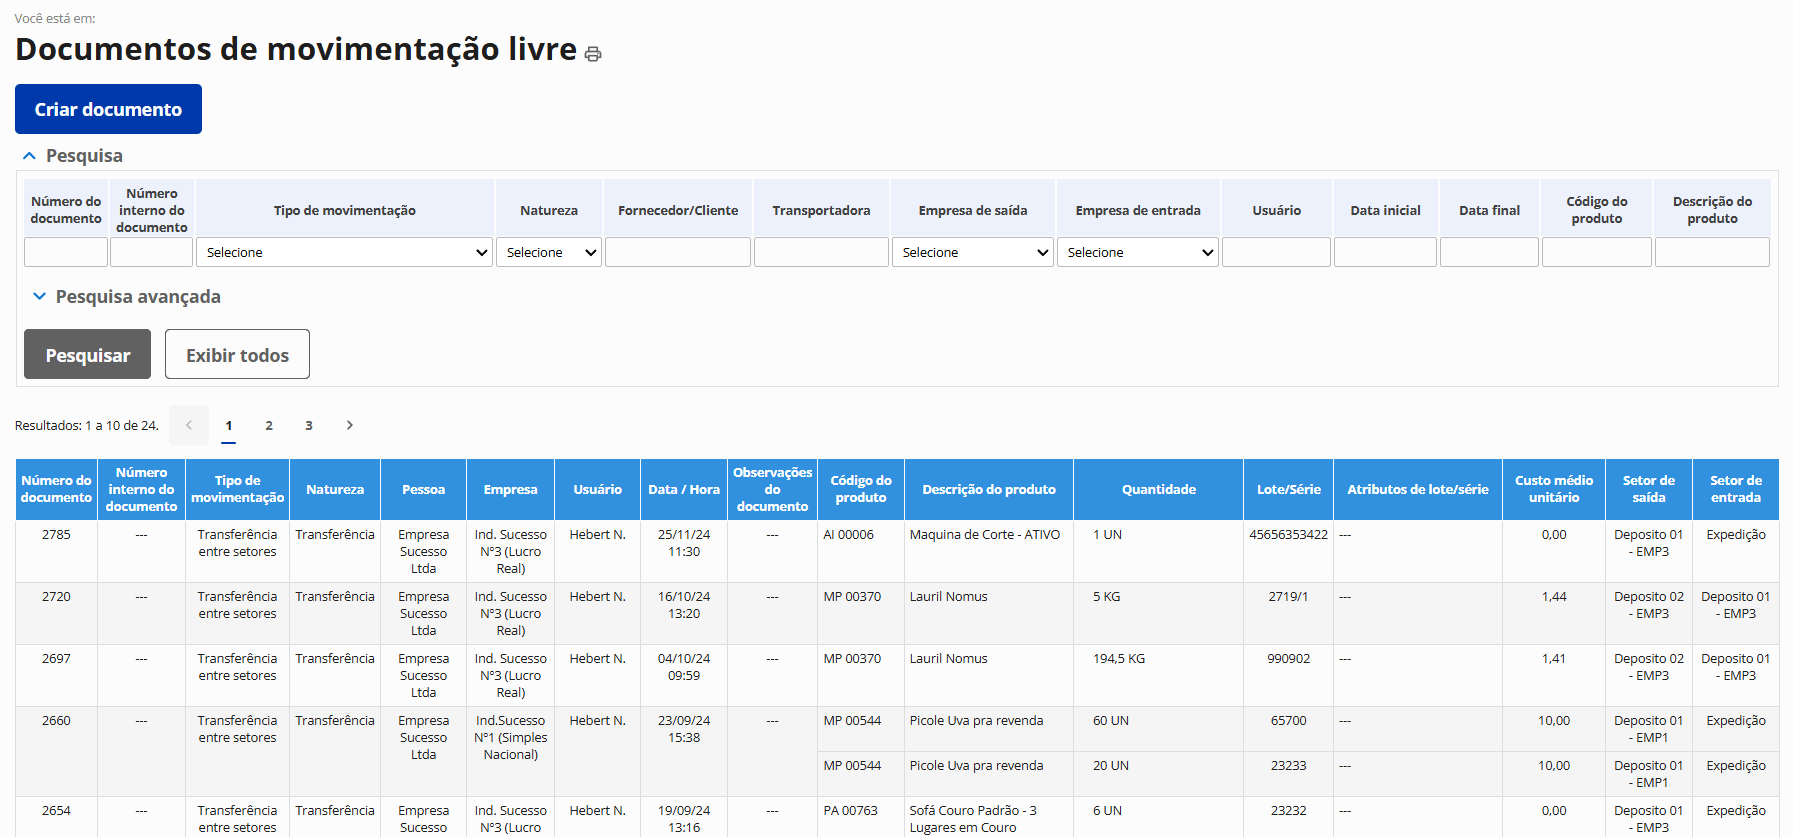Open the Natureza filter dropdown

(549, 252)
